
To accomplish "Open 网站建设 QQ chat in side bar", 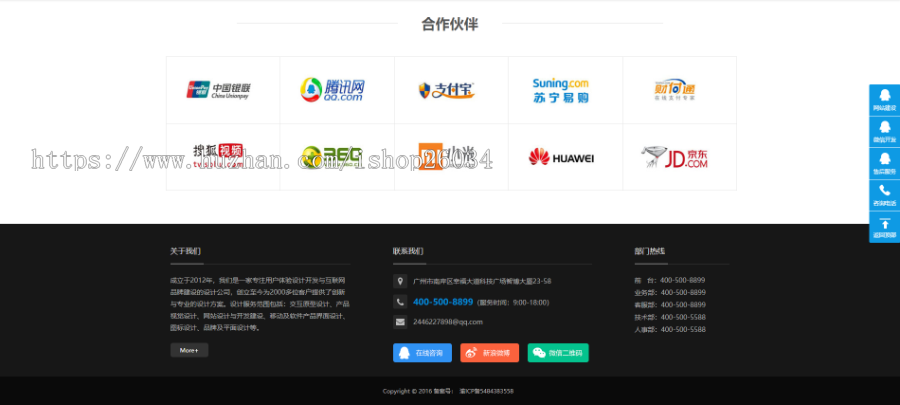I will 885,100.
